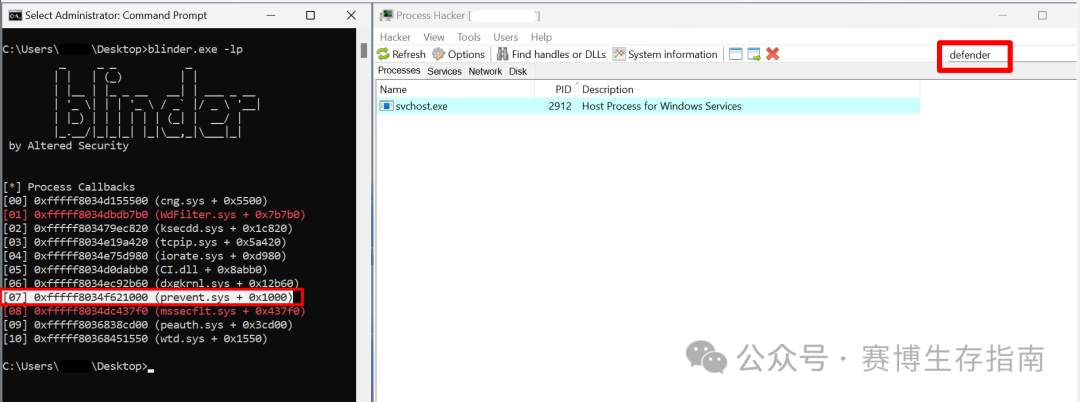The width and height of the screenshot is (1080, 402).
Task: Open System information window
Action: click(x=665, y=54)
